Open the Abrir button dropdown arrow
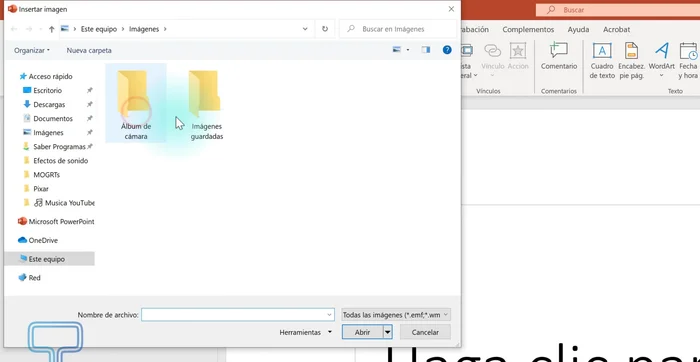This screenshot has height=362, width=700. [388, 333]
